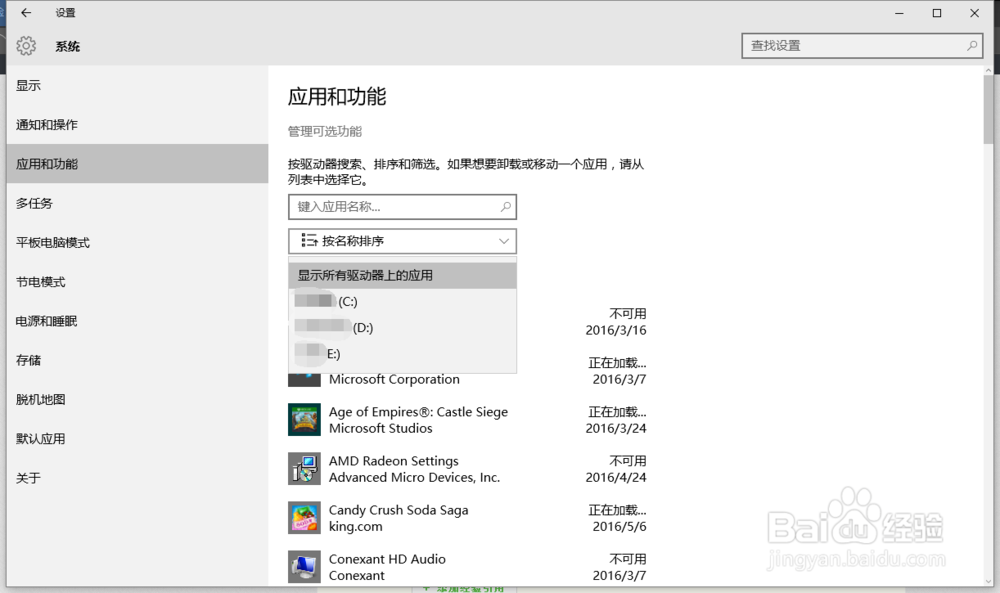Click 不可用 above the 2016/4/24 date
Screen dimensions: 1000x593
pyautogui.click(x=628, y=460)
